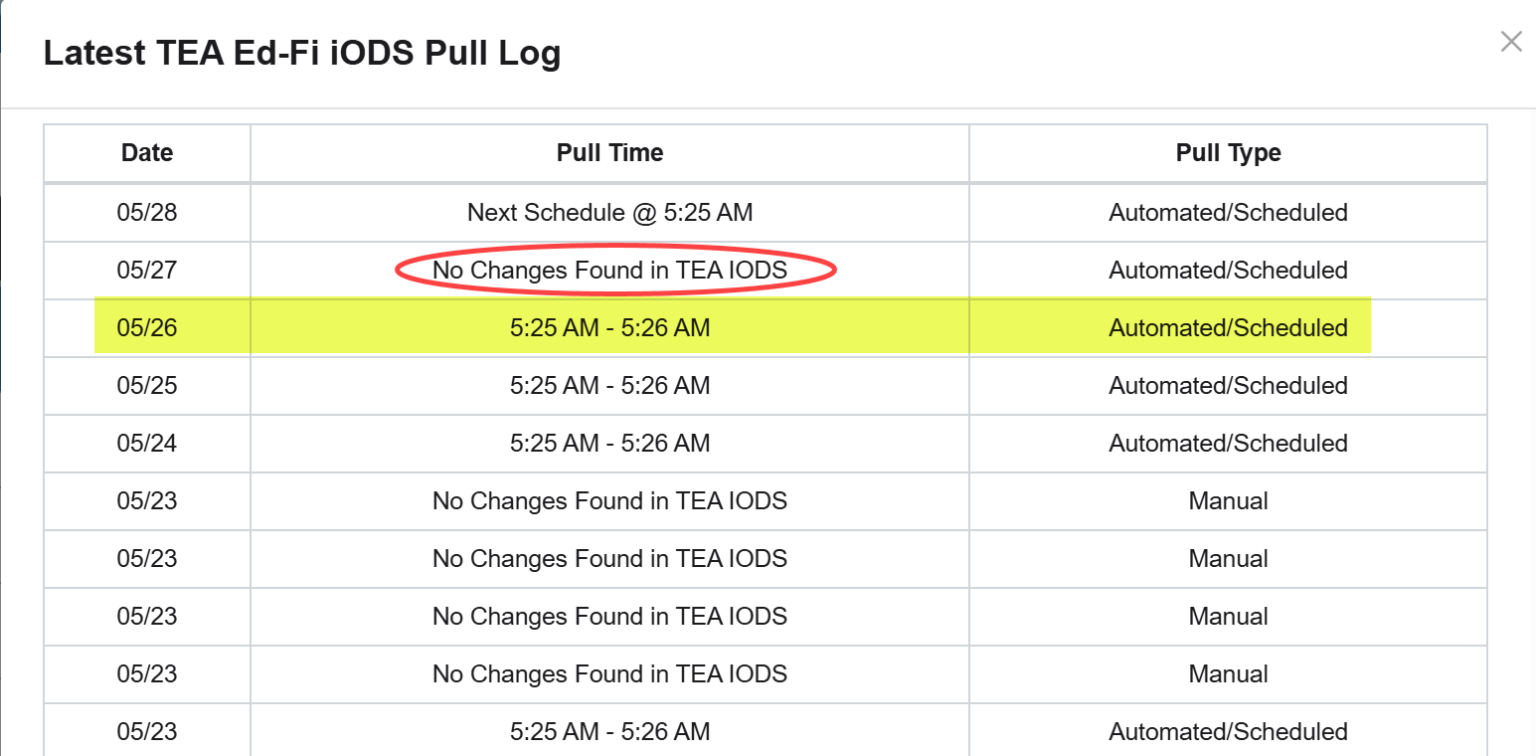This screenshot has height=756, width=1536.
Task: Select the 05/26 date cell in the highlighted row
Action: (x=146, y=327)
